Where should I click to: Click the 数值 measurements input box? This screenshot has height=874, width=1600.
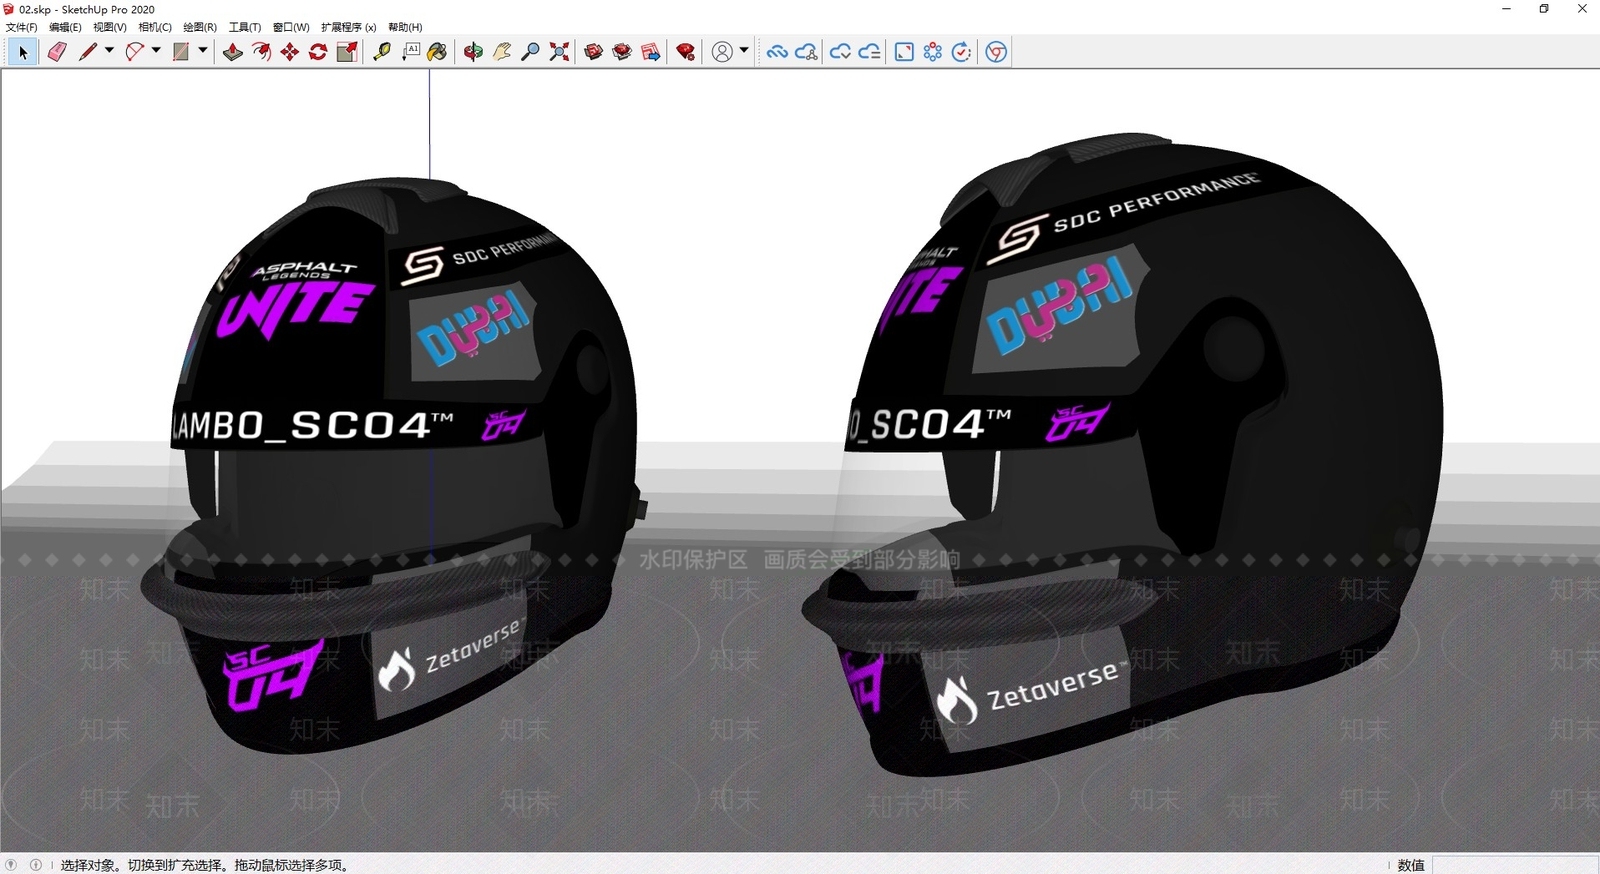[x=1514, y=865]
